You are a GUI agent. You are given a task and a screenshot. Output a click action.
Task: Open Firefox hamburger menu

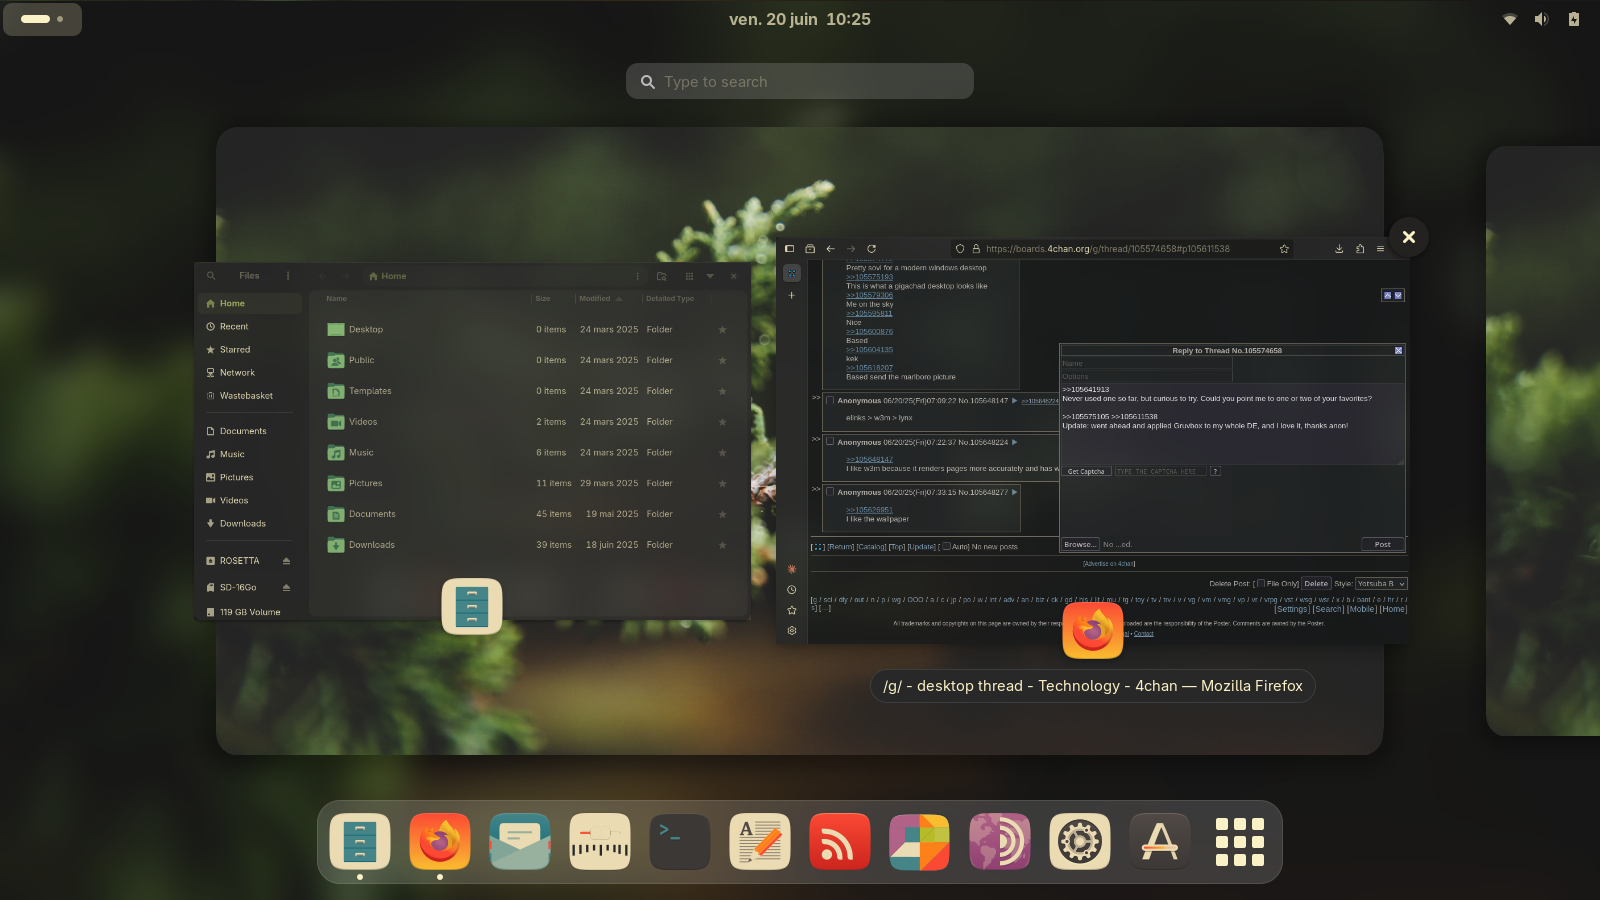(1380, 249)
